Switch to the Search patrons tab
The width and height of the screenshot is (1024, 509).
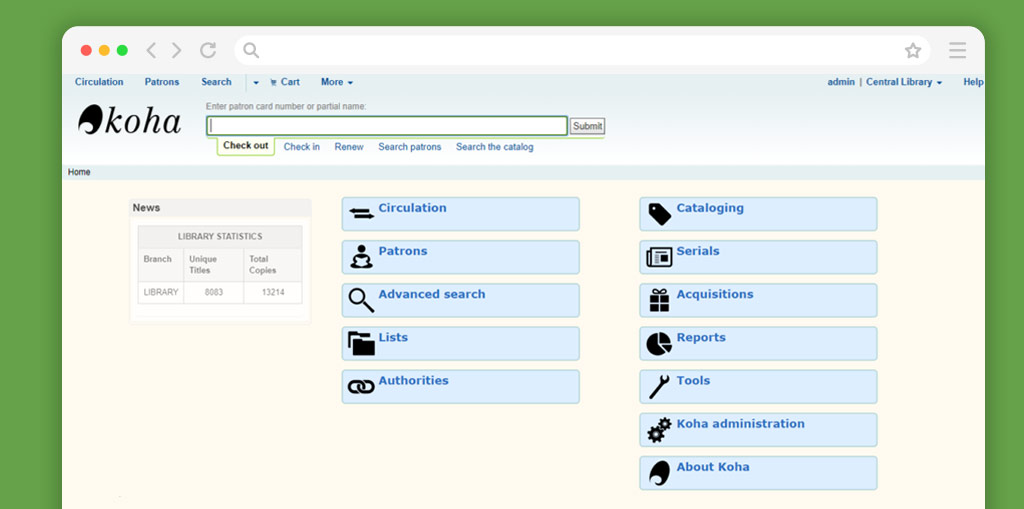(x=409, y=147)
